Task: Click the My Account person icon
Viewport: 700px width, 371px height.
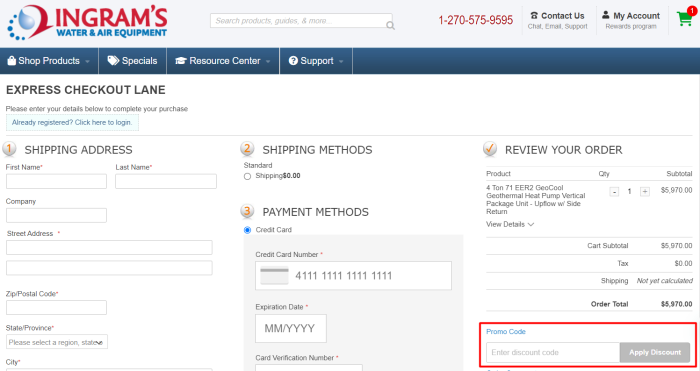Action: click(605, 15)
